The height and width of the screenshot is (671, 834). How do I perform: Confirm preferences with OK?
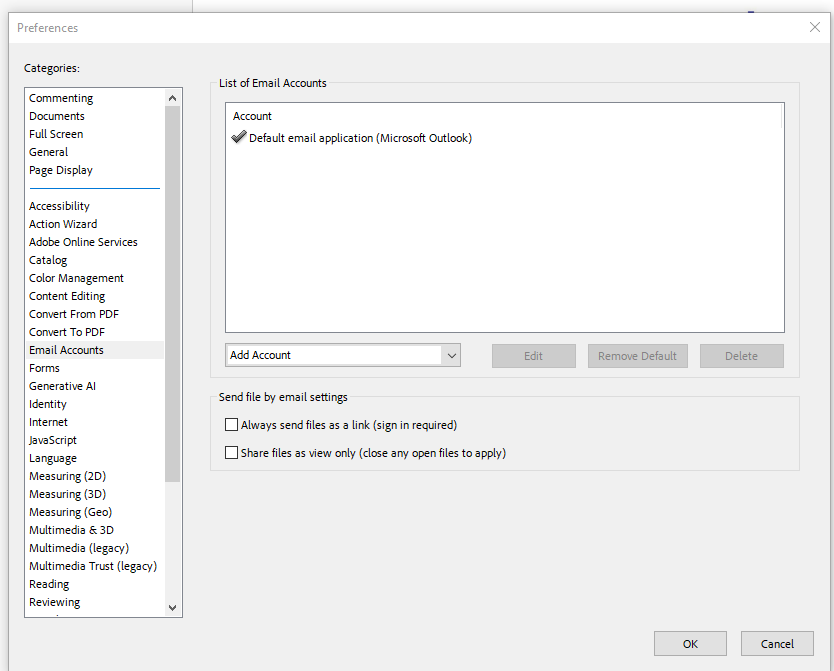(690, 643)
